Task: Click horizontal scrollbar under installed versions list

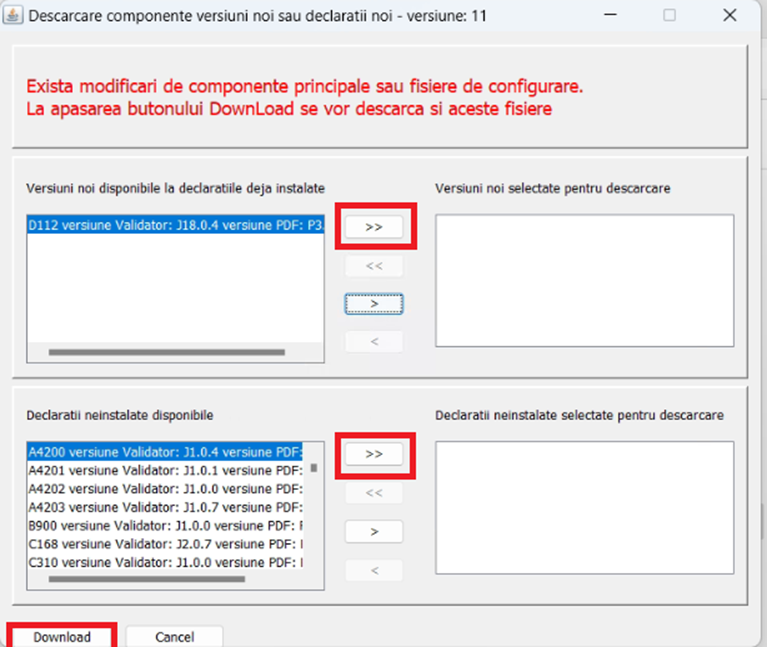Action: pyautogui.click(x=165, y=352)
